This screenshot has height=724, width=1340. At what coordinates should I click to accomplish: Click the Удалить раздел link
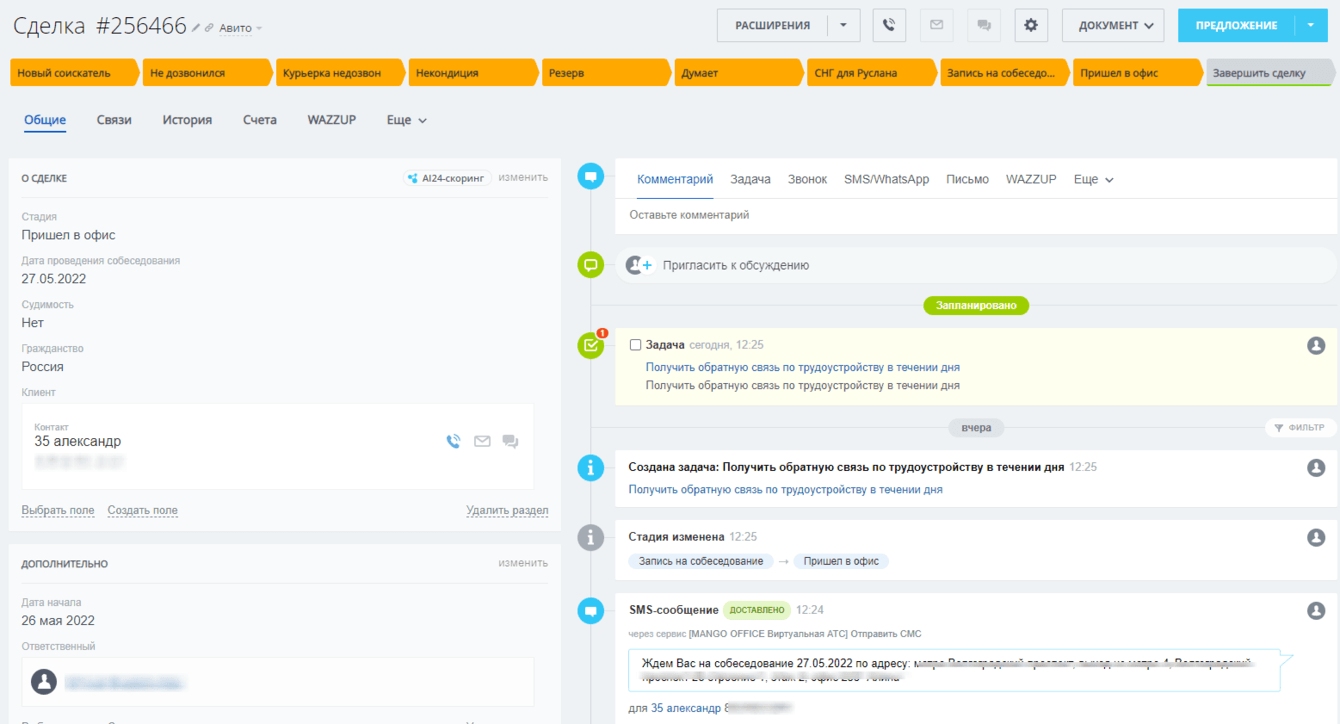(507, 511)
